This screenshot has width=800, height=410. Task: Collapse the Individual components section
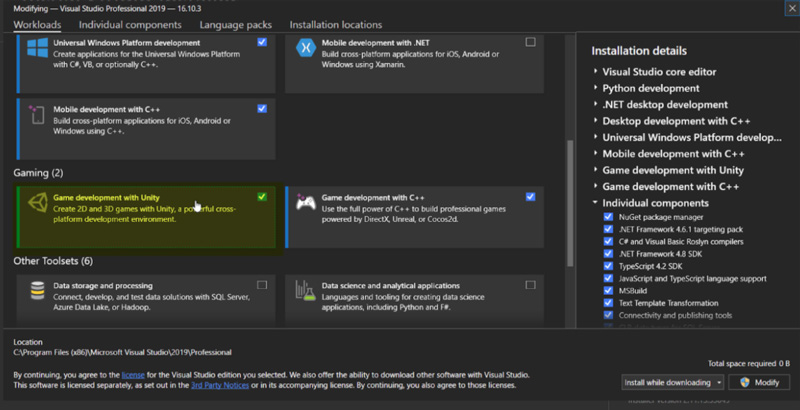click(x=595, y=203)
